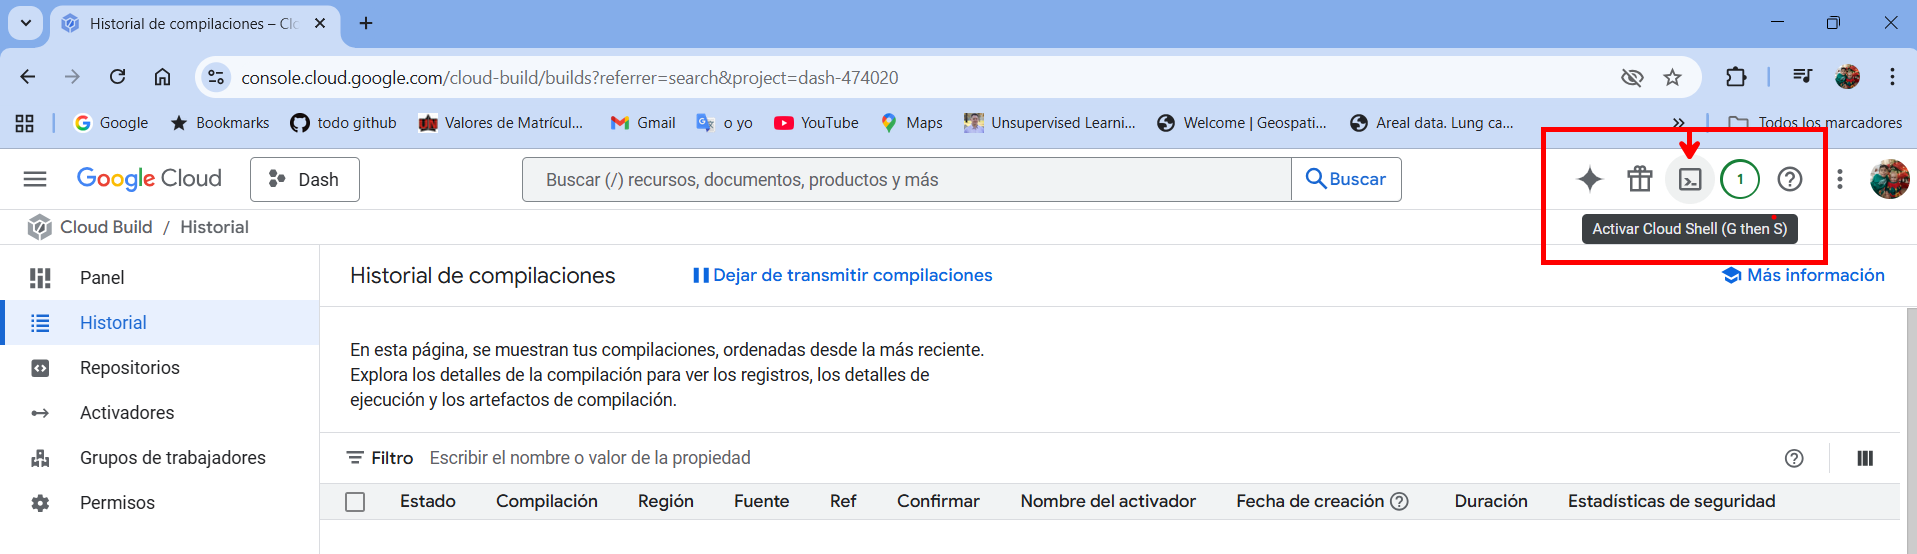Viewport: 1917px width, 554px height.
Task: Open notifications badge showing 1
Action: (1740, 179)
